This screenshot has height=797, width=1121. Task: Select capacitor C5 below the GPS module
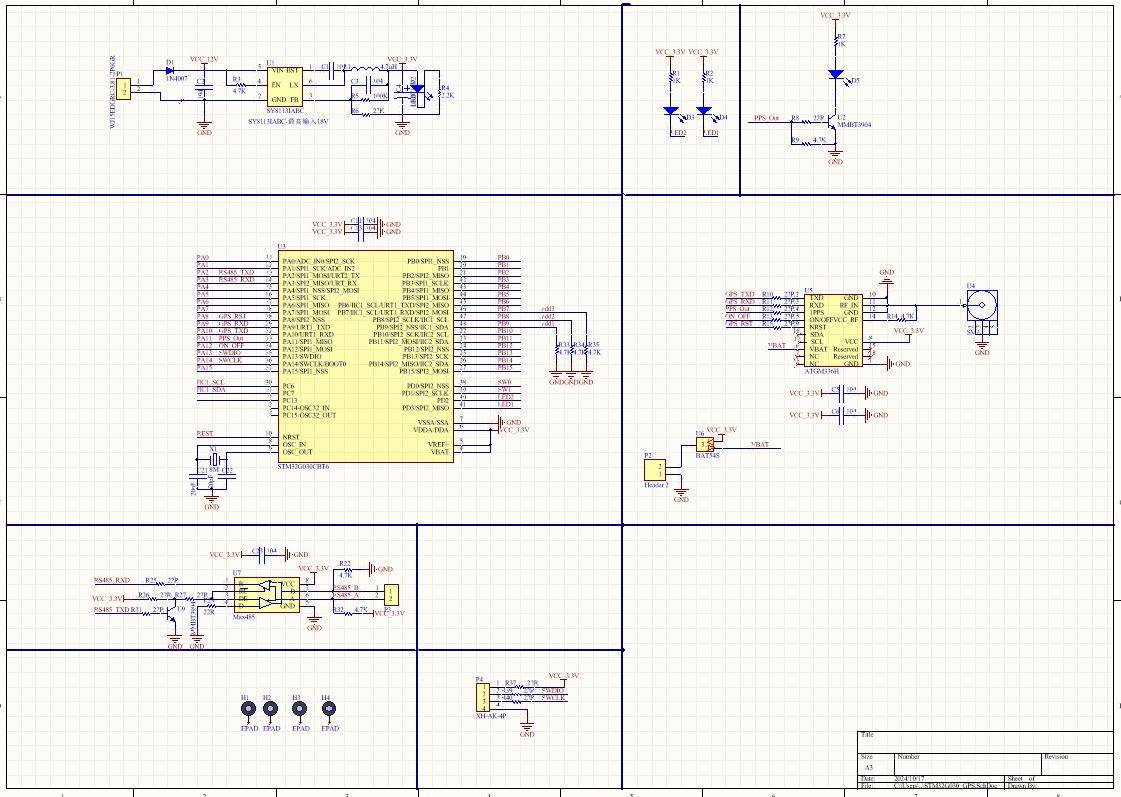pyautogui.click(x=841, y=393)
